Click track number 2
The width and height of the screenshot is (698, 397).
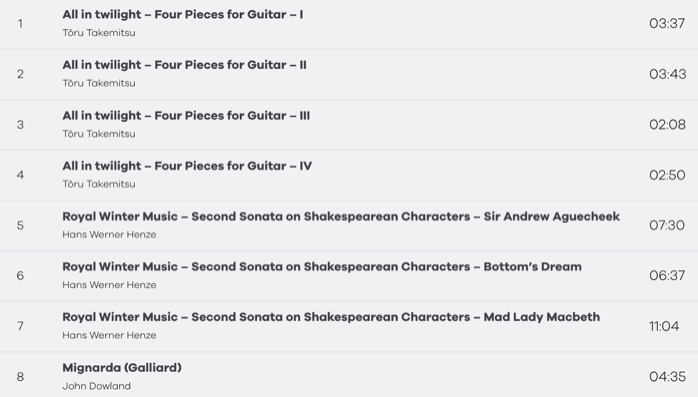tap(20, 74)
